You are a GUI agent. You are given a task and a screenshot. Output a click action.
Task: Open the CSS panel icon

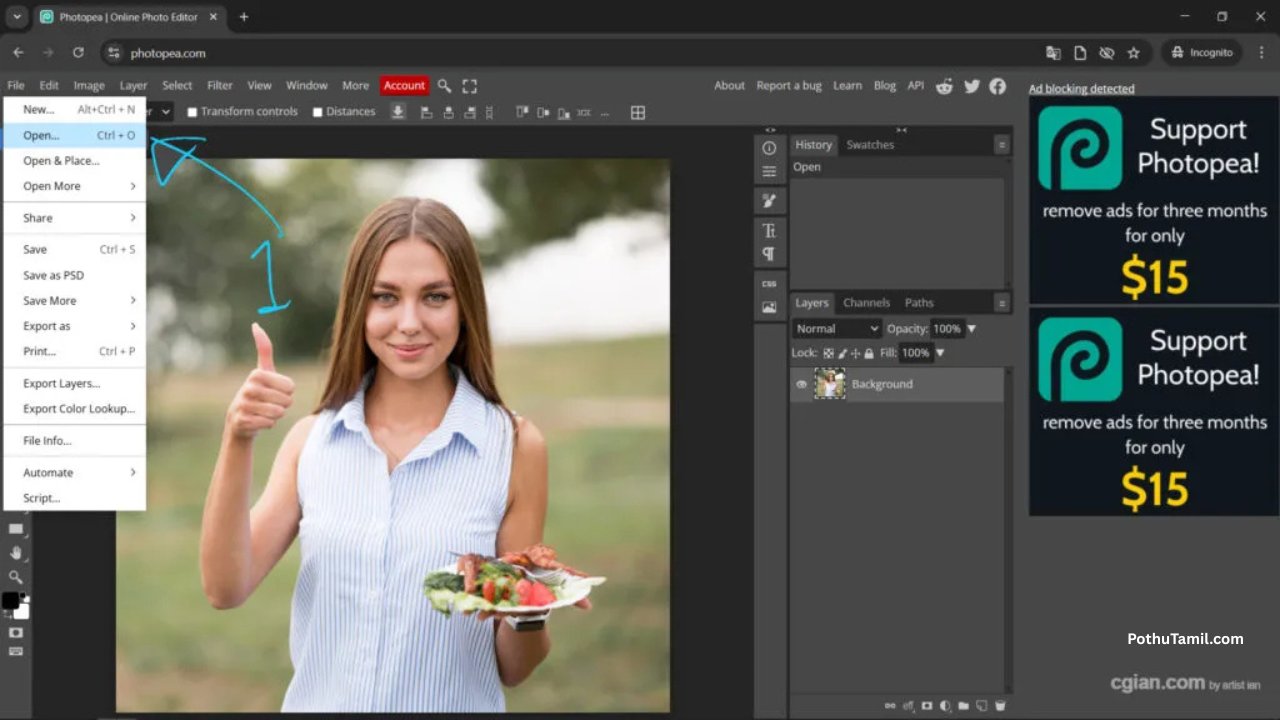coord(769,284)
